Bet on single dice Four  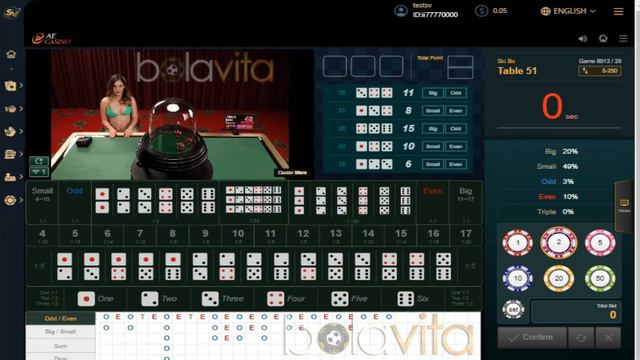(286, 299)
